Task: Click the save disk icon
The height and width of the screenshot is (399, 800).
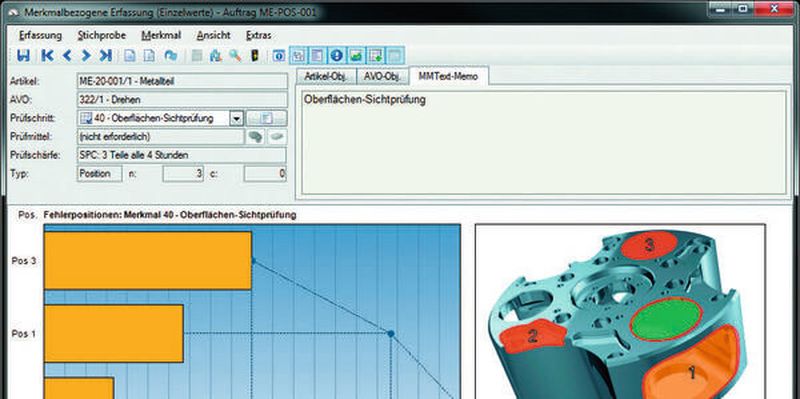Action: point(23,56)
